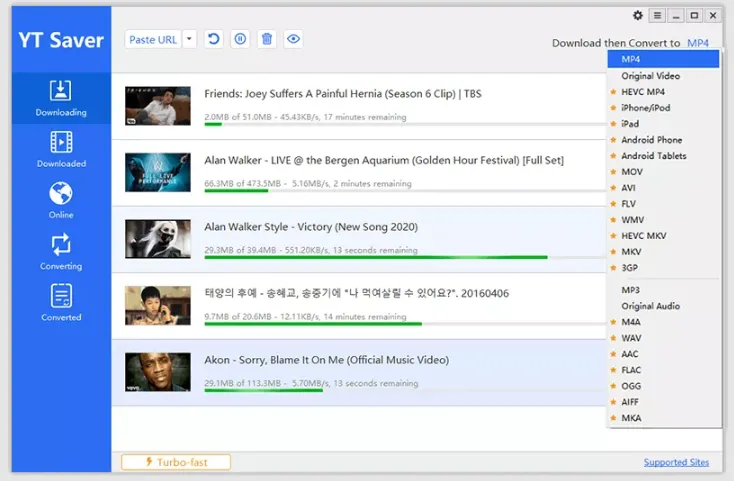Image resolution: width=734 pixels, height=481 pixels.
Task: Select Original Audio format
Action: coord(663,306)
